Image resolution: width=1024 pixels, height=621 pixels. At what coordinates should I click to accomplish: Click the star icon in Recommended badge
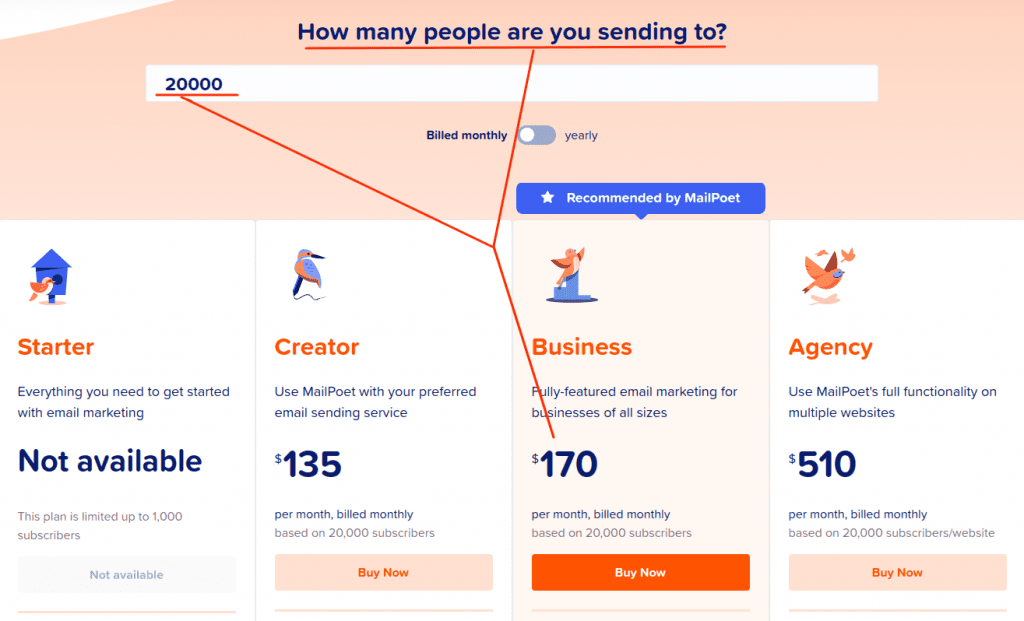coord(547,197)
